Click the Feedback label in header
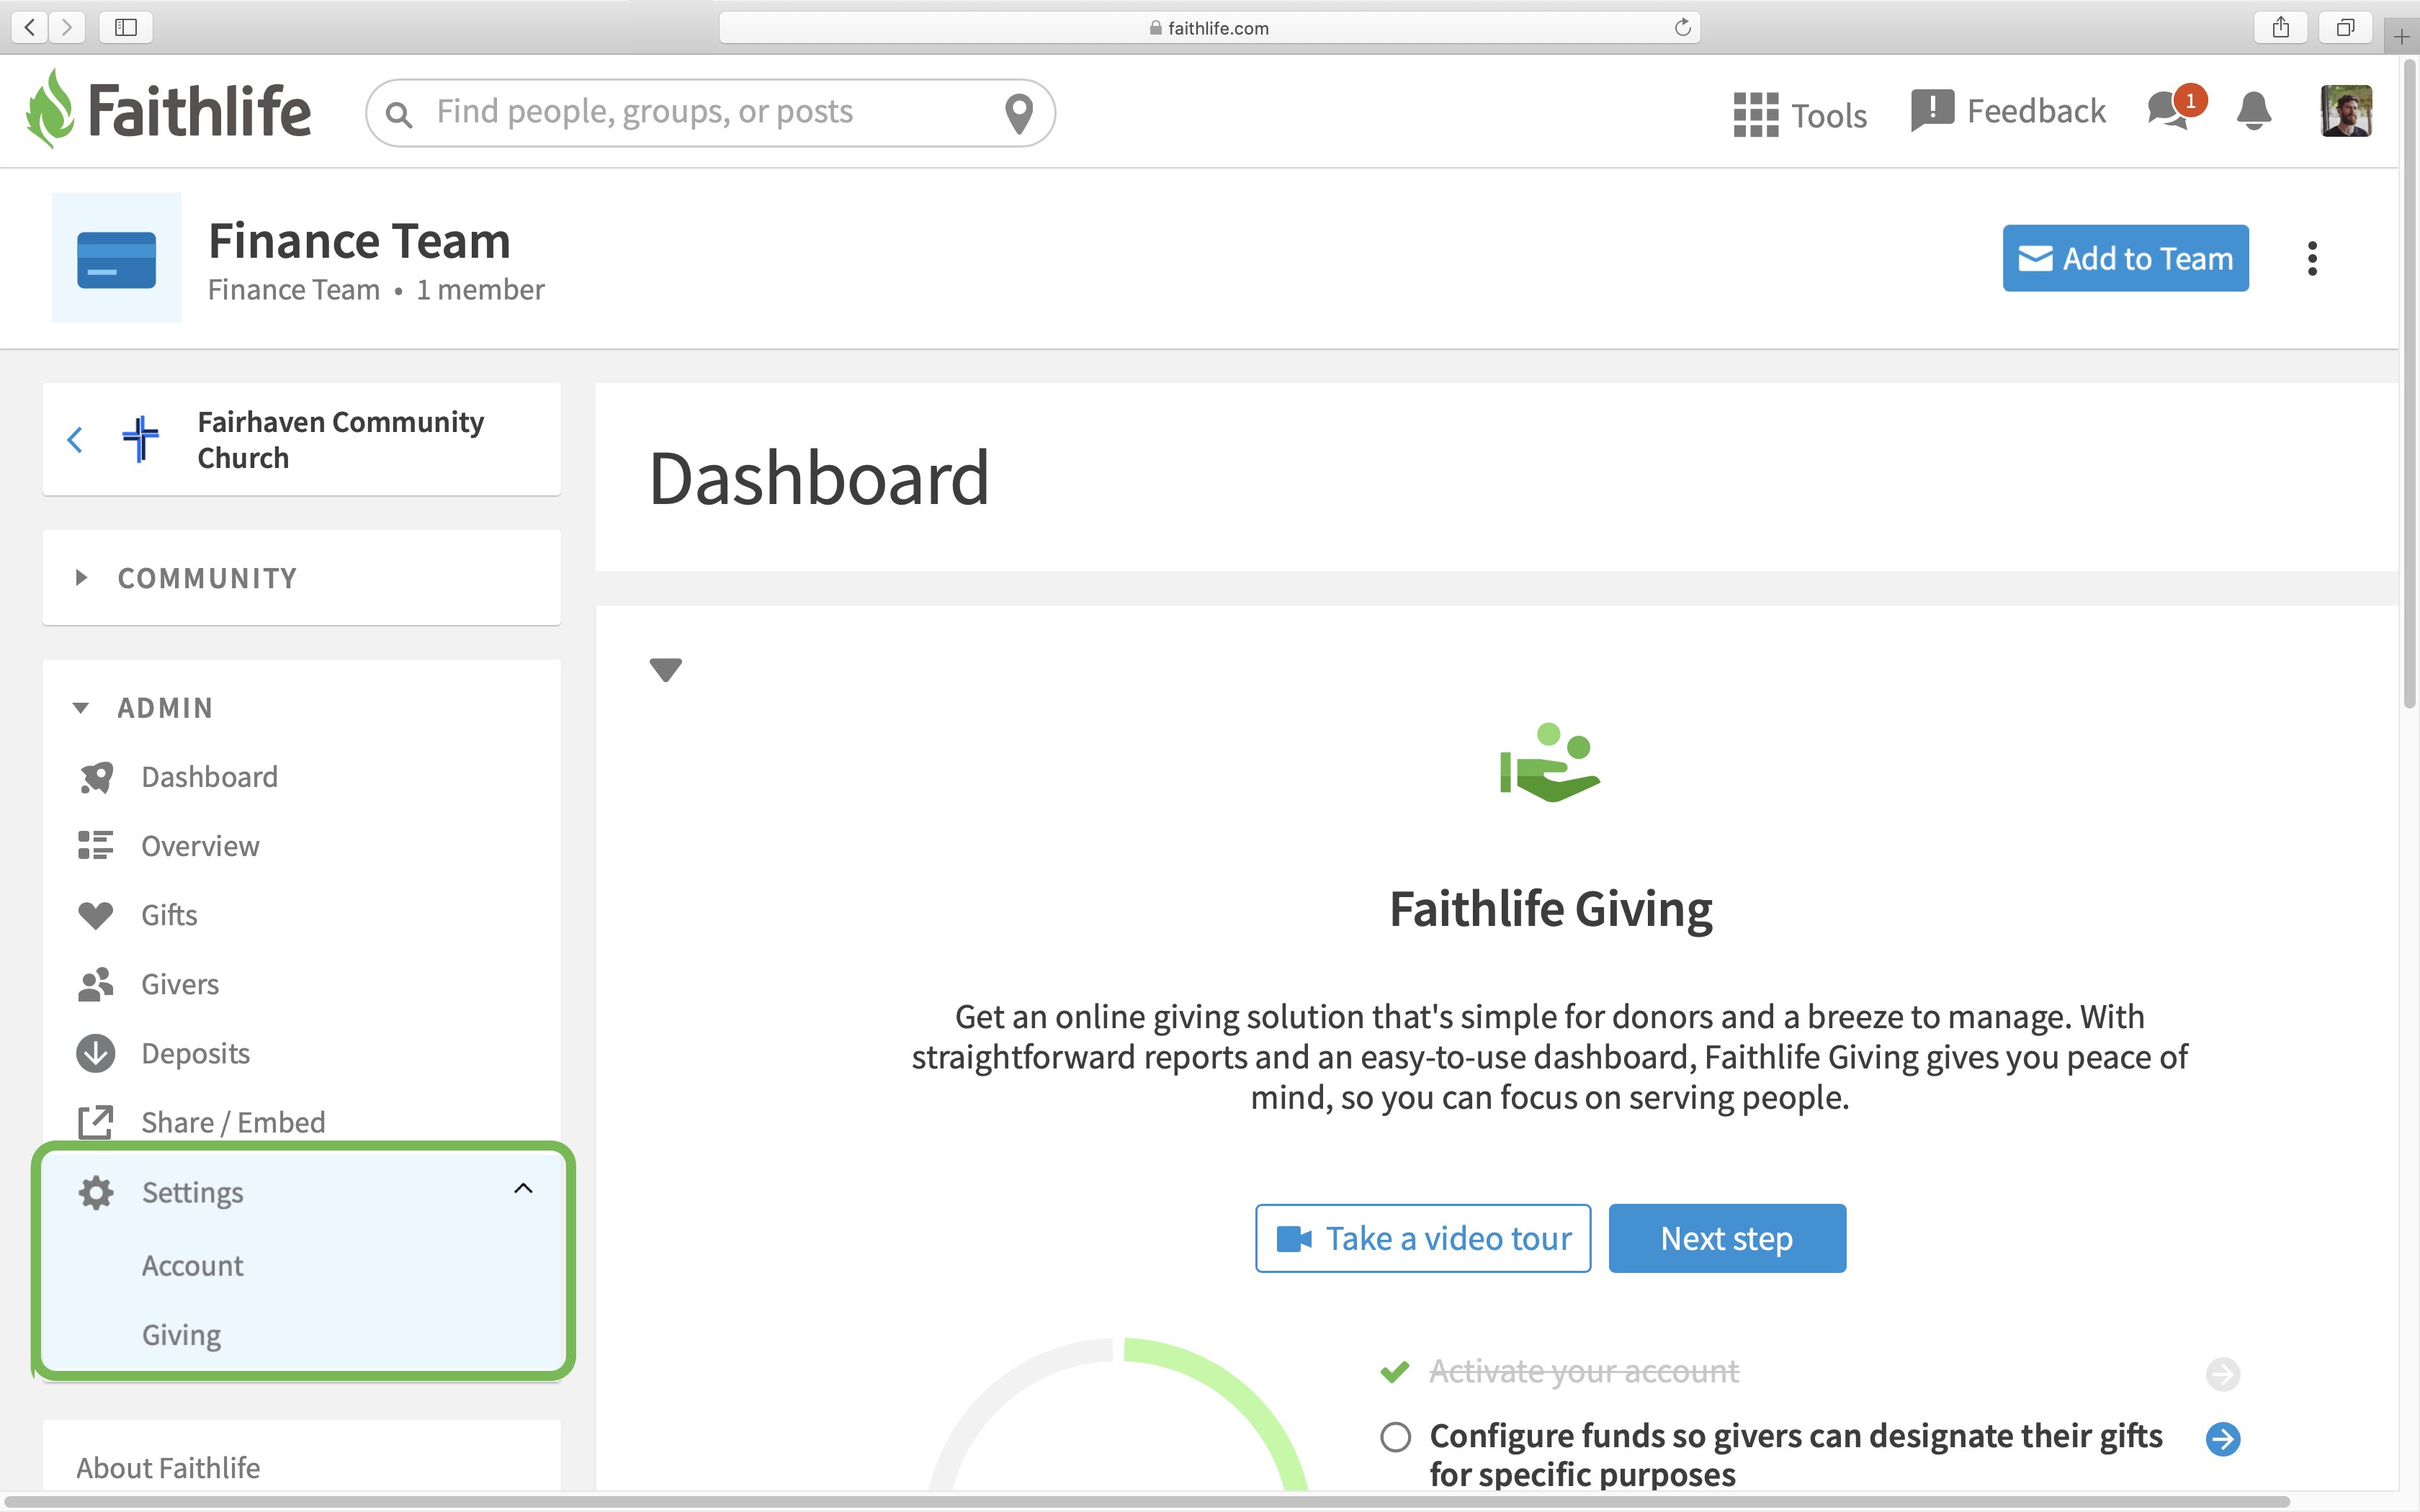 point(2036,111)
